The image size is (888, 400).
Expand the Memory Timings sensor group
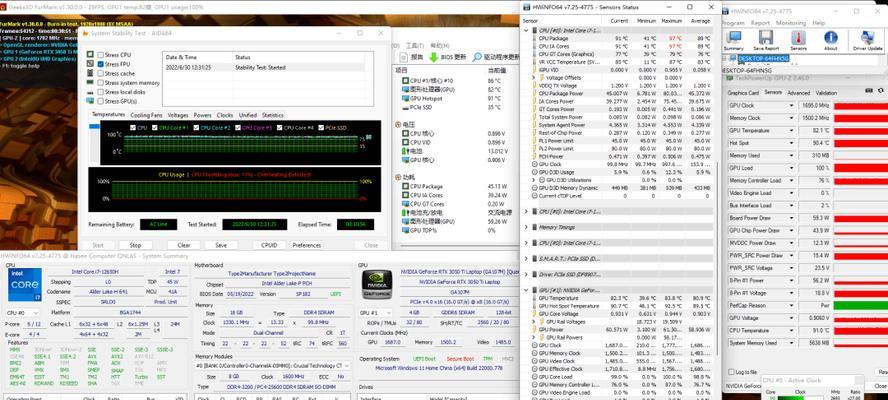click(526, 227)
